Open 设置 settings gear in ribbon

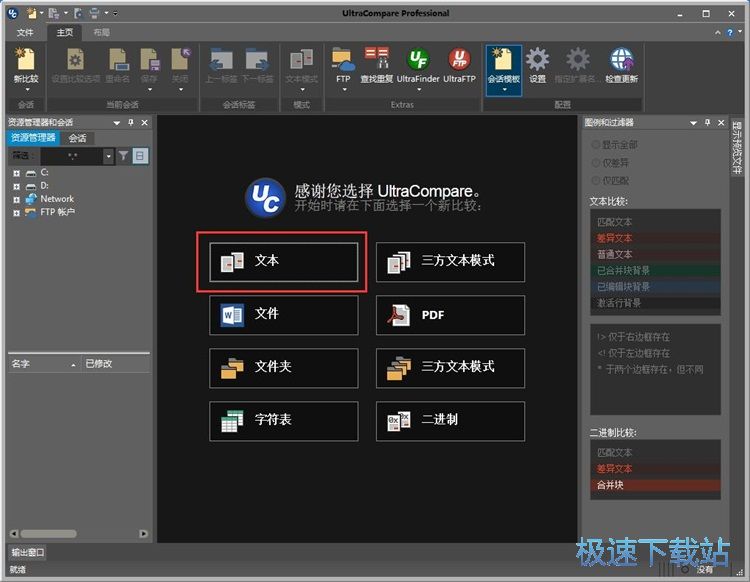coord(537,60)
